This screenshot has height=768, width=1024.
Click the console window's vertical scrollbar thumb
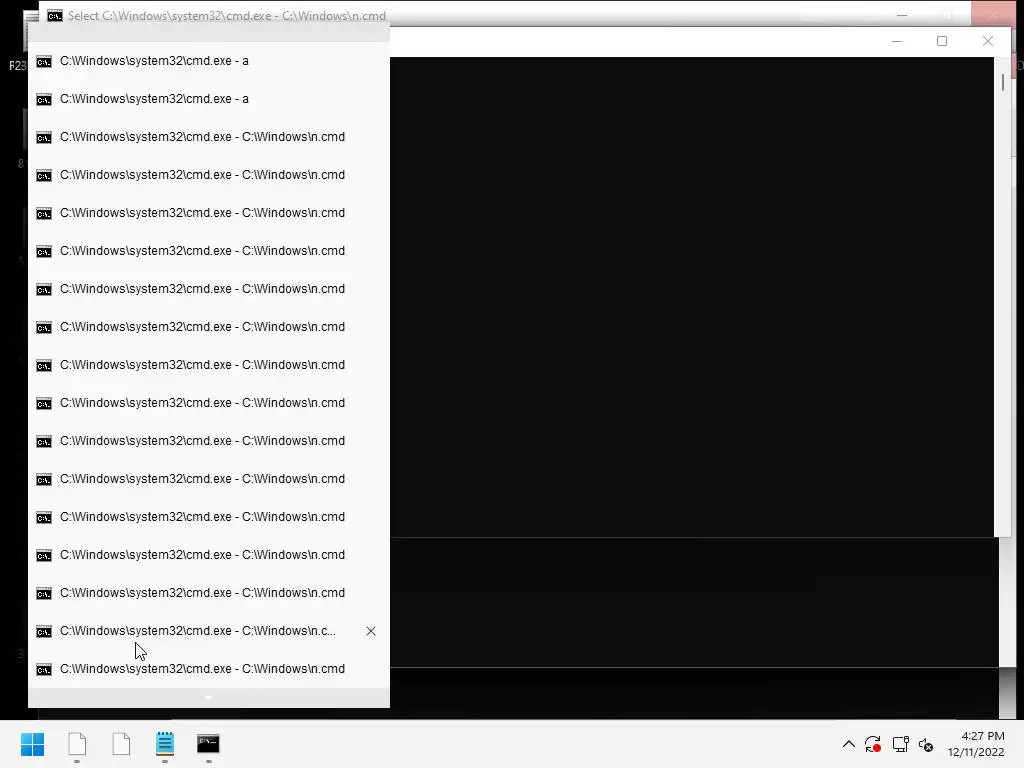(1003, 82)
